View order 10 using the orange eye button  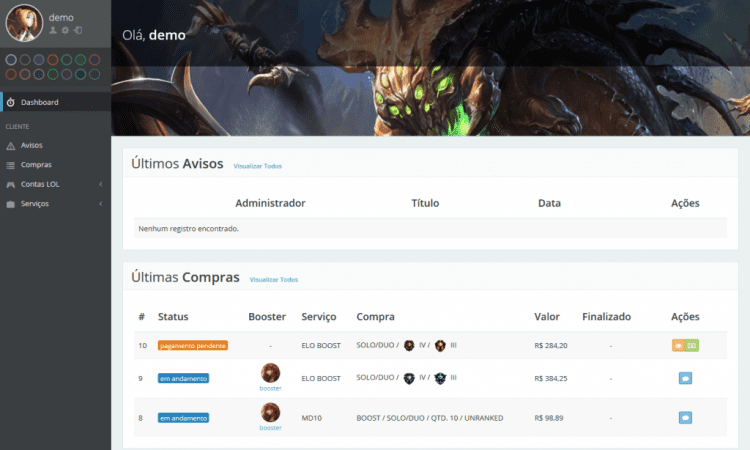click(x=678, y=345)
